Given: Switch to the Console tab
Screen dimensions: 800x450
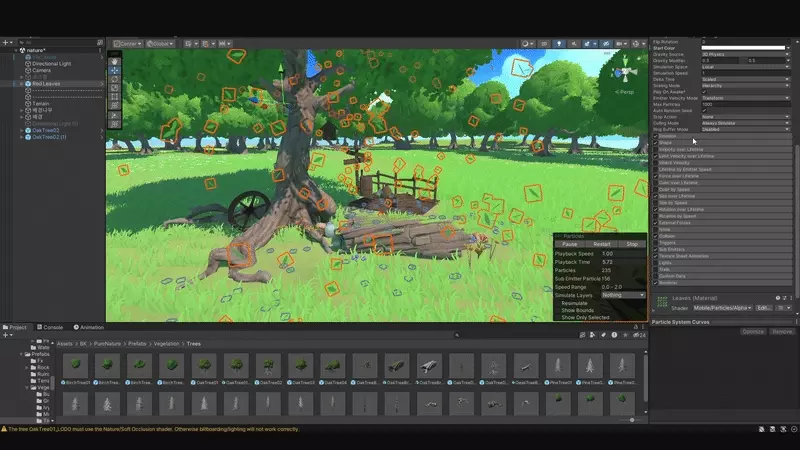Looking at the screenshot, I should tap(50, 327).
